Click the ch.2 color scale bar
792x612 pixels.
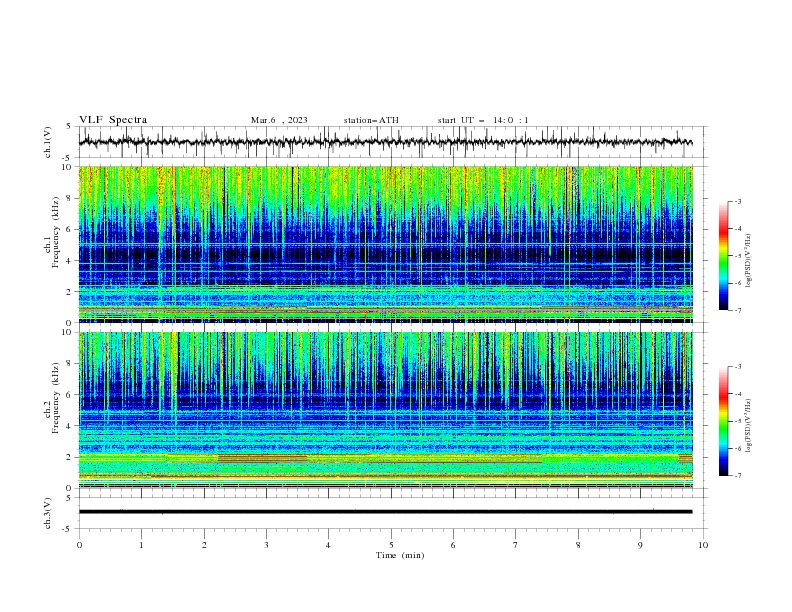tap(723, 421)
